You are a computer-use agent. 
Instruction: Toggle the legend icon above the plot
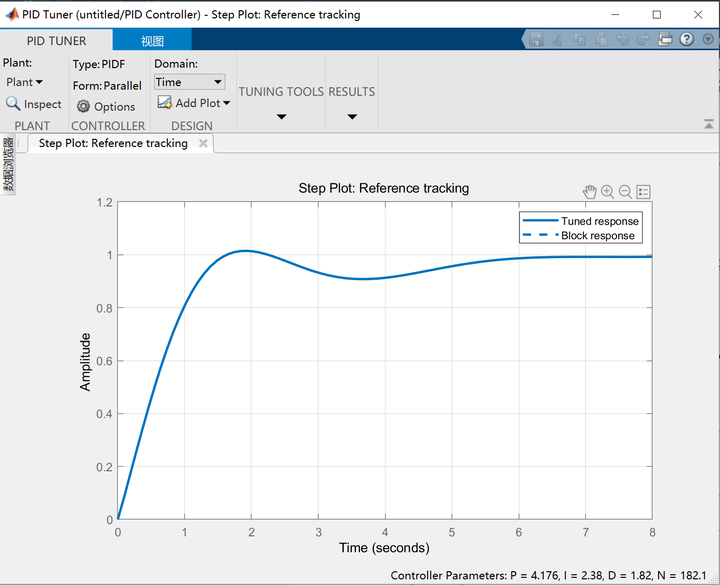pos(643,191)
